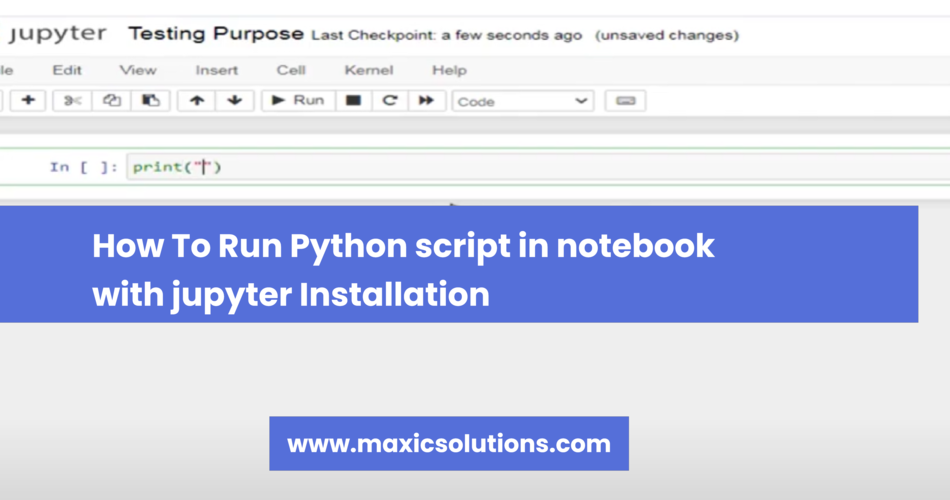This screenshot has width=950, height=500.
Task: Open the command palette keyboard icon
Action: (625, 101)
